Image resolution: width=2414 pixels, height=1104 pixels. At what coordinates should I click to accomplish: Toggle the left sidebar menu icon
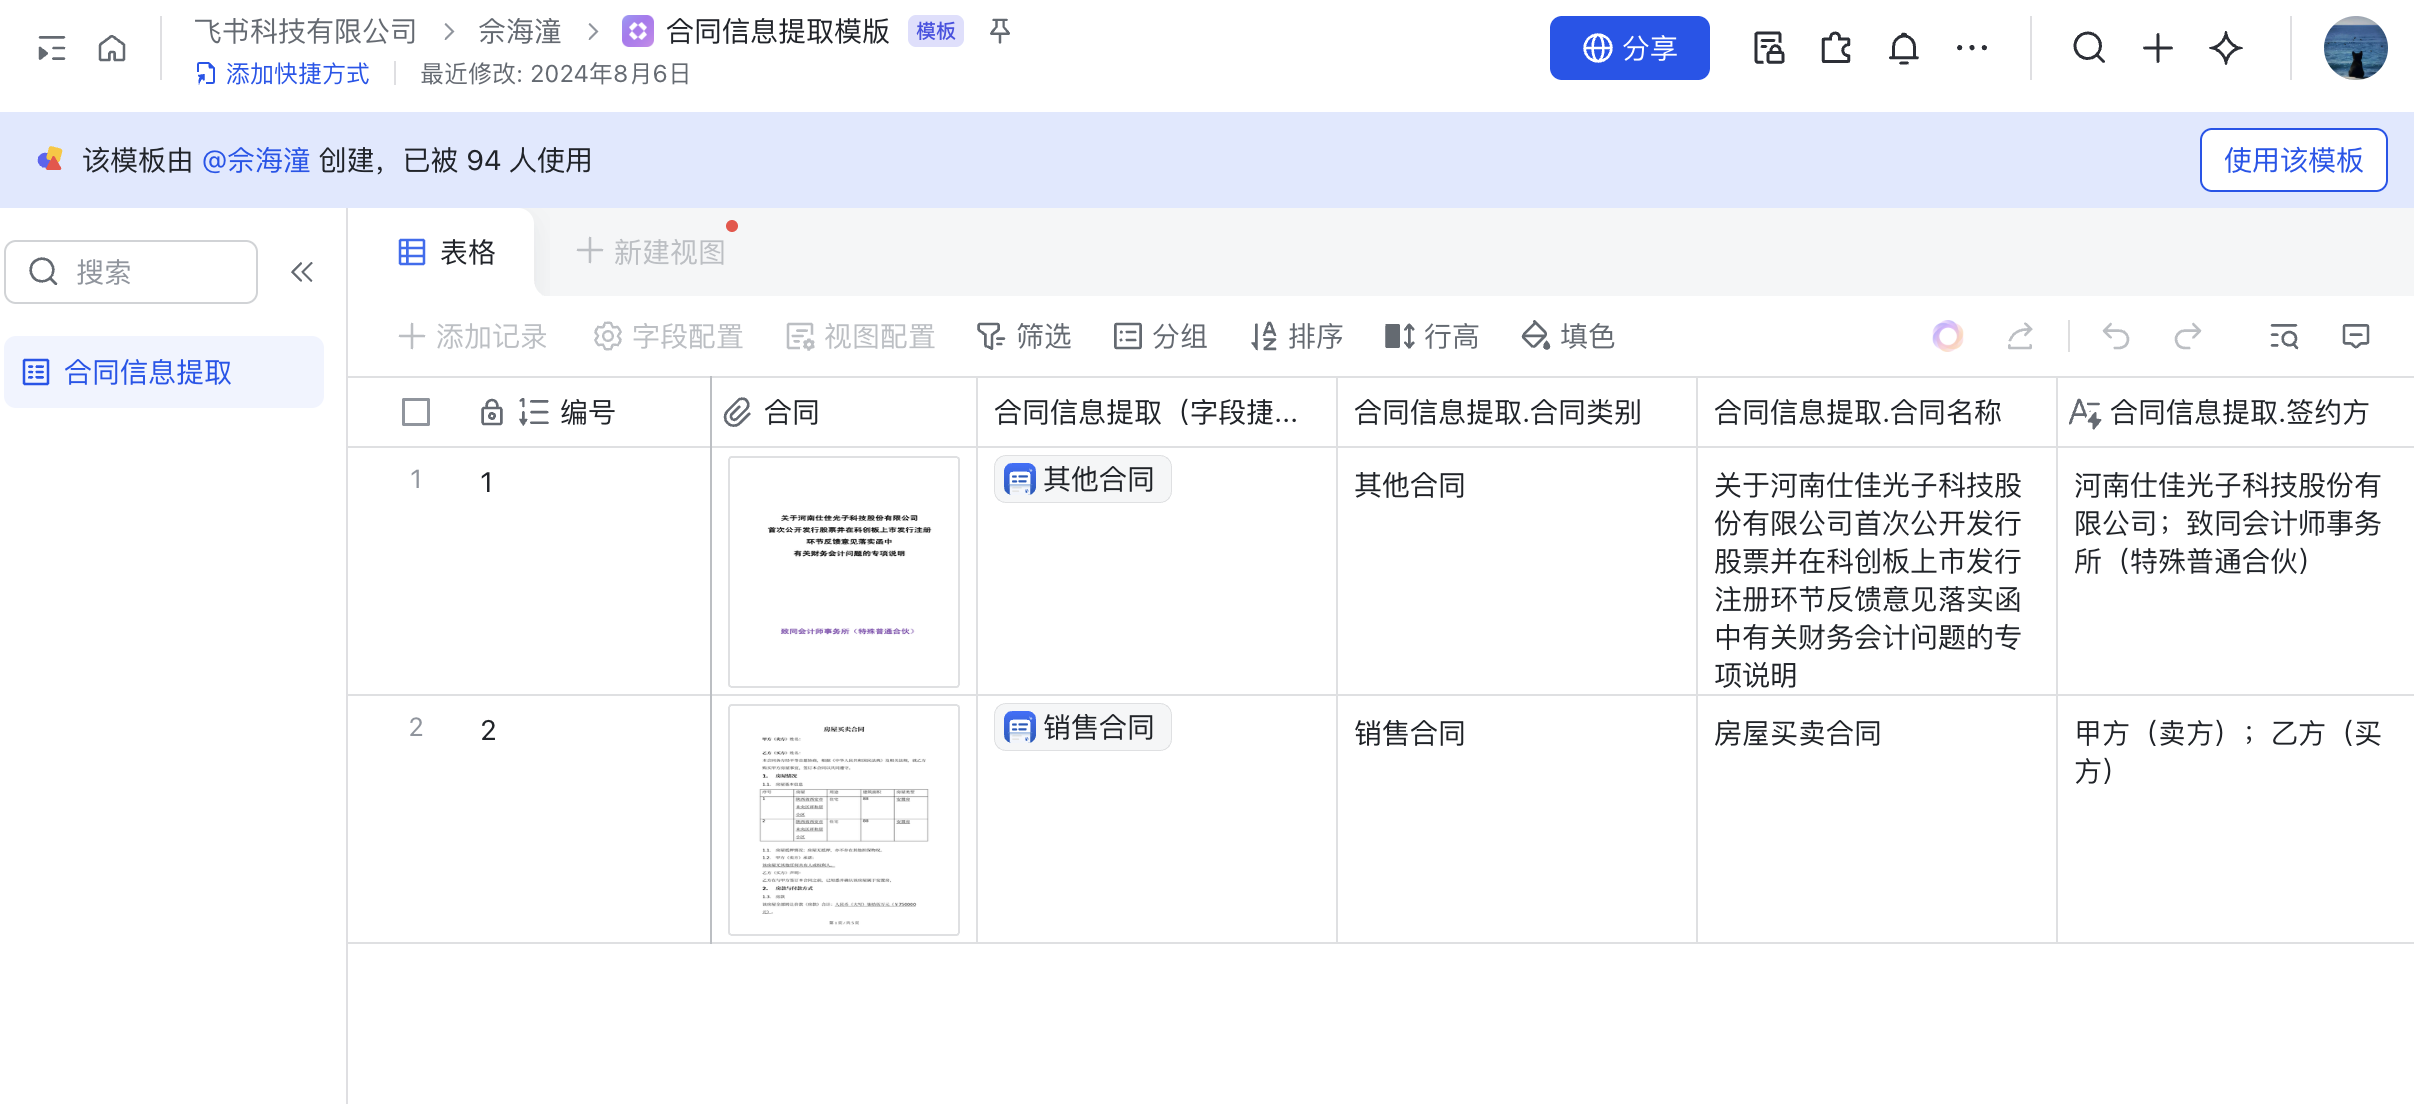click(52, 48)
